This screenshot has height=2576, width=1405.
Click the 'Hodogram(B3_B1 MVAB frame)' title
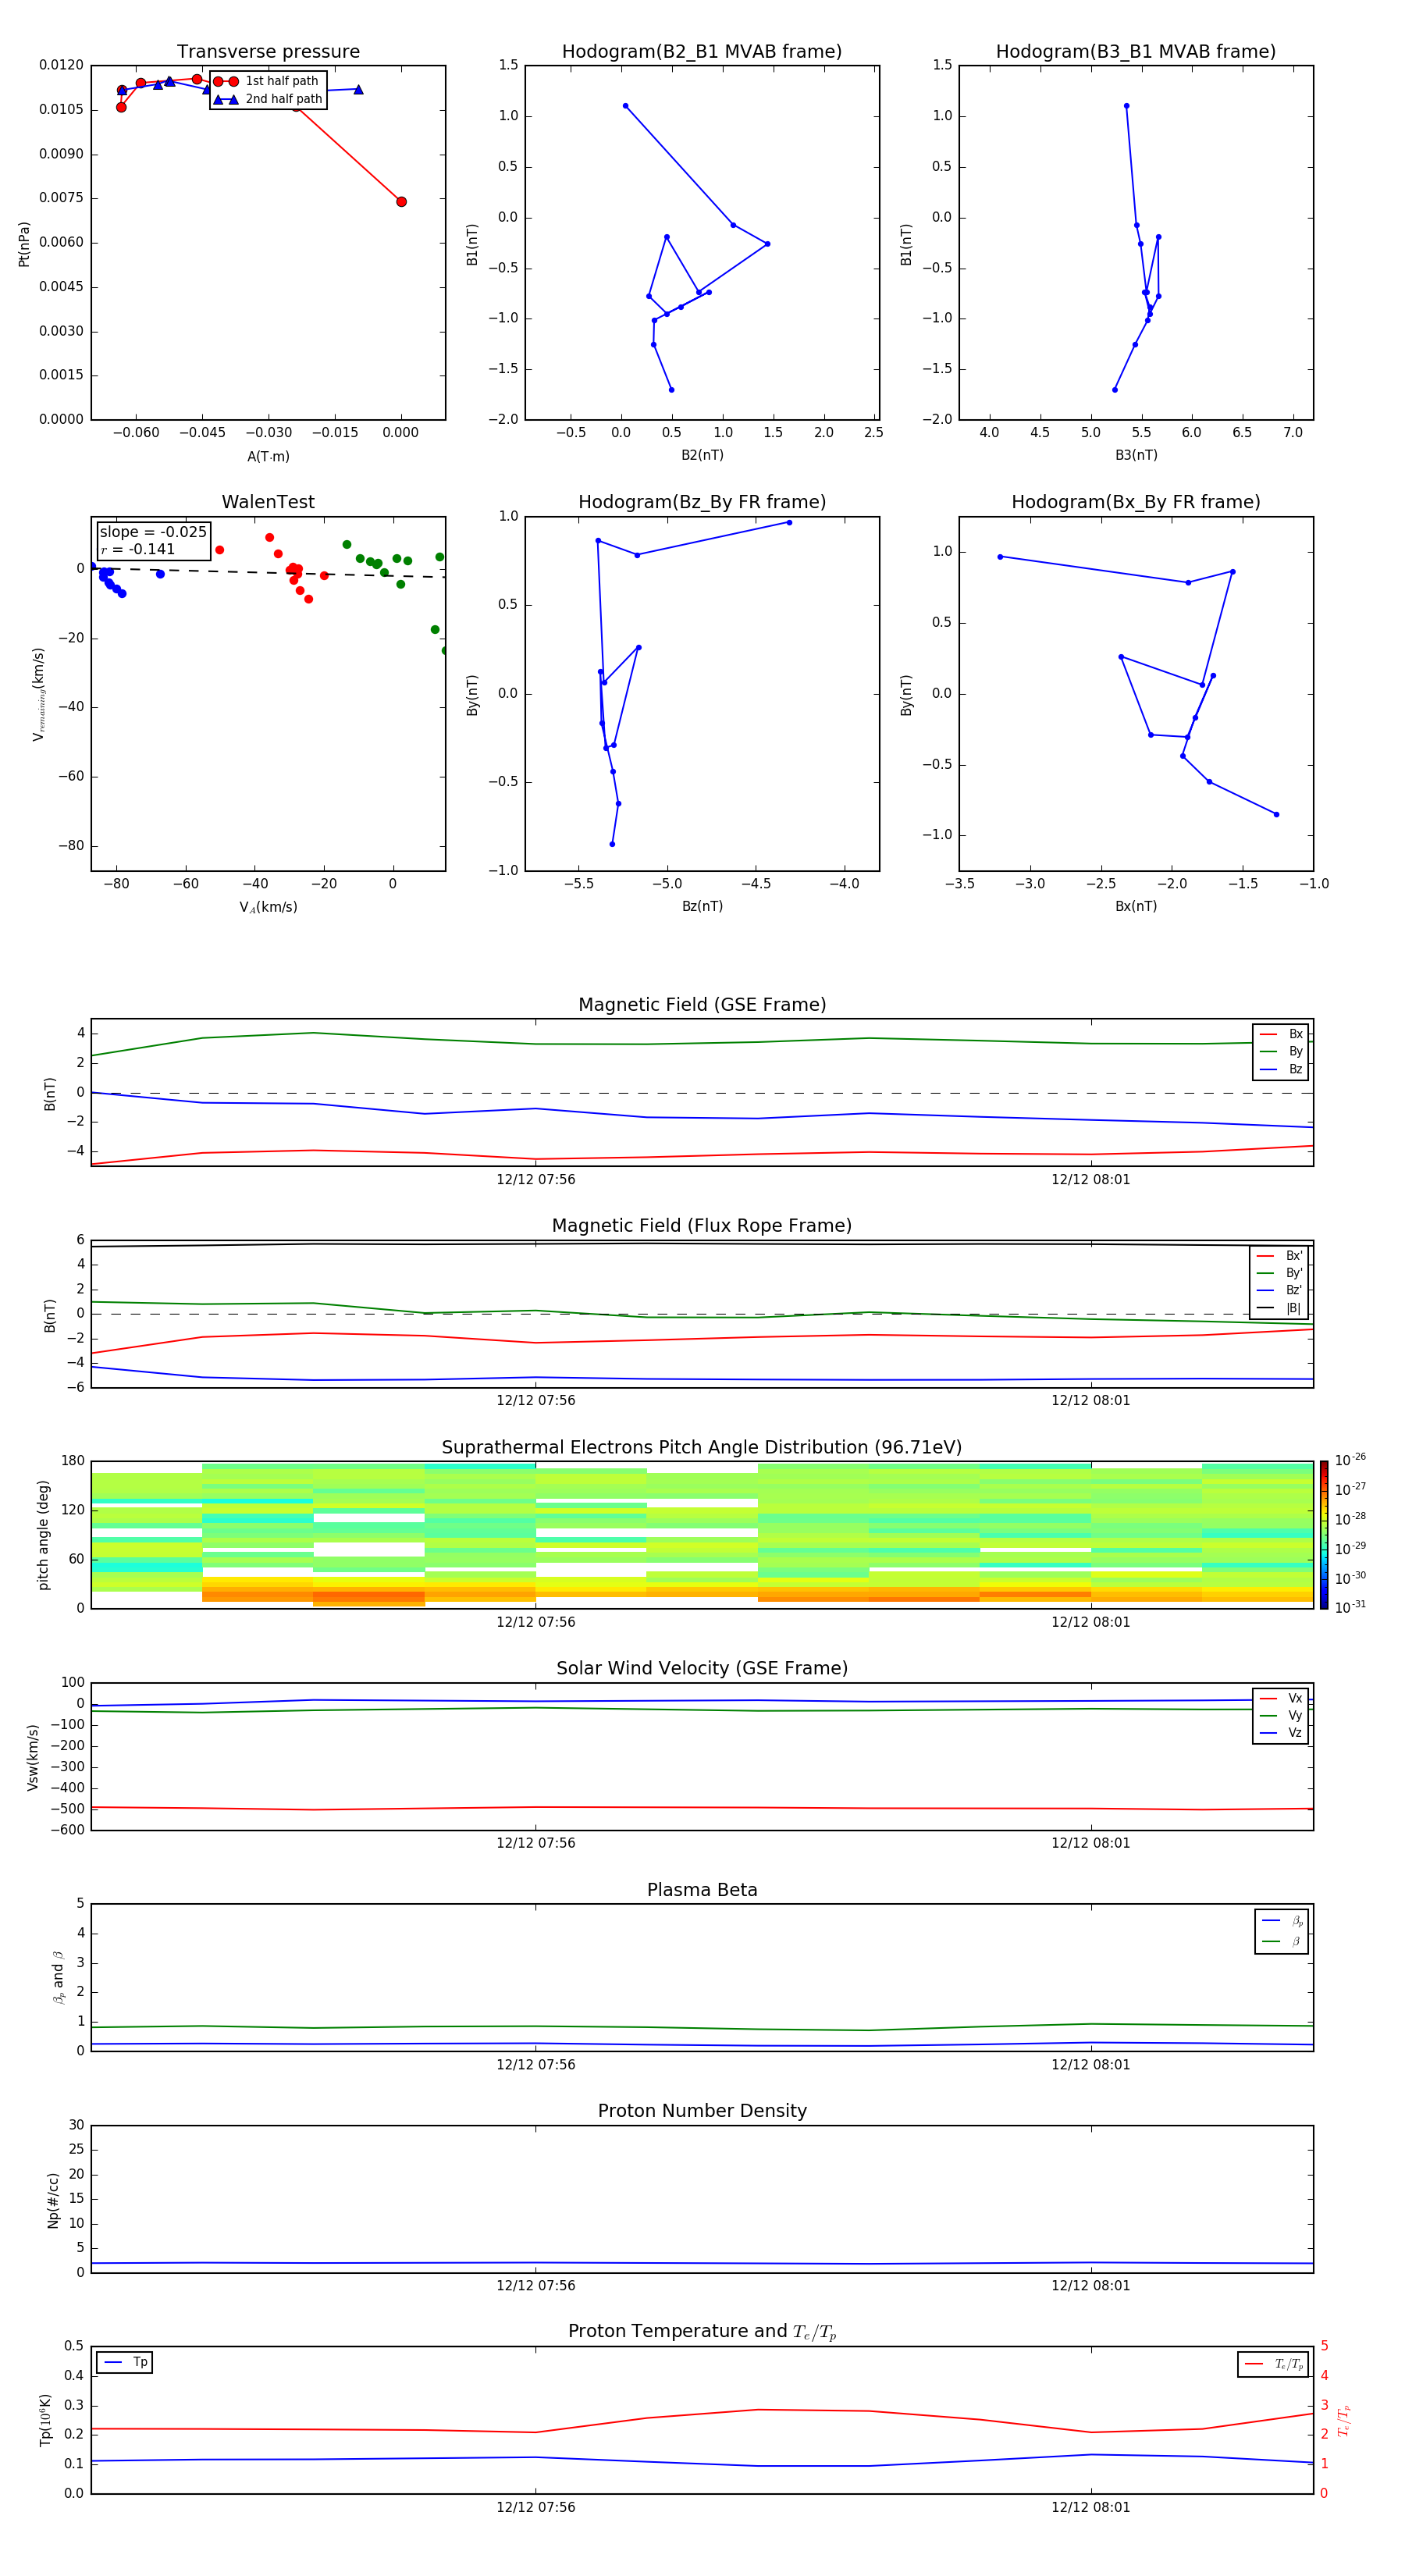coord(1136,52)
